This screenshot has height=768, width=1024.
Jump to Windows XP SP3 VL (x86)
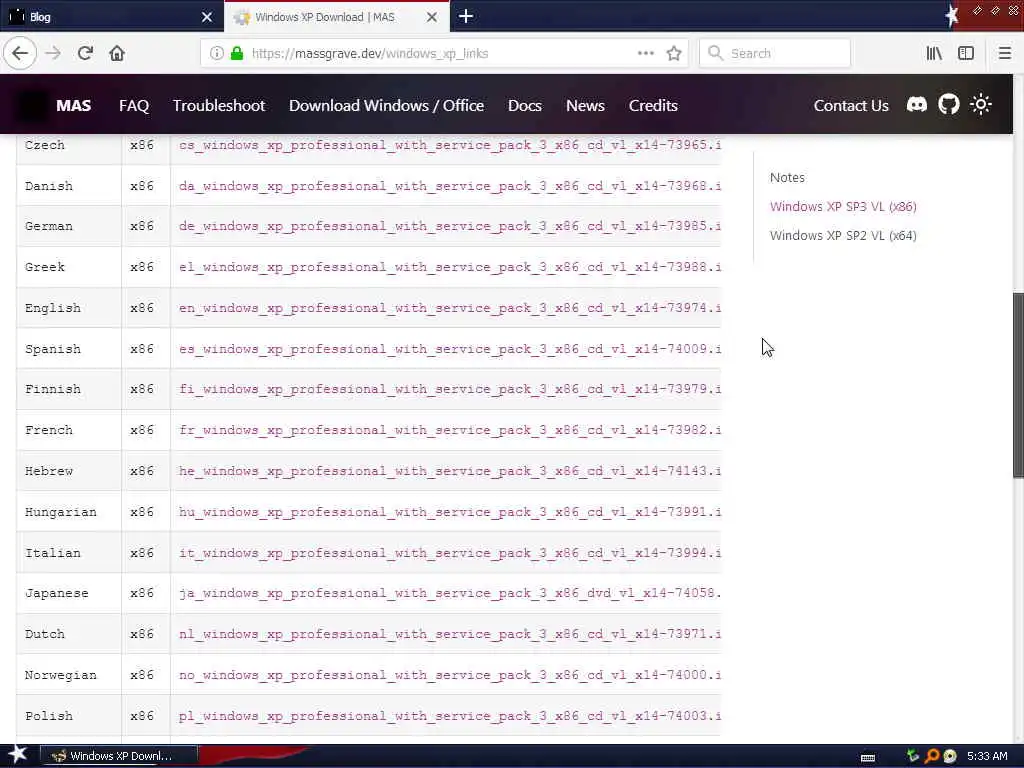[x=843, y=206]
